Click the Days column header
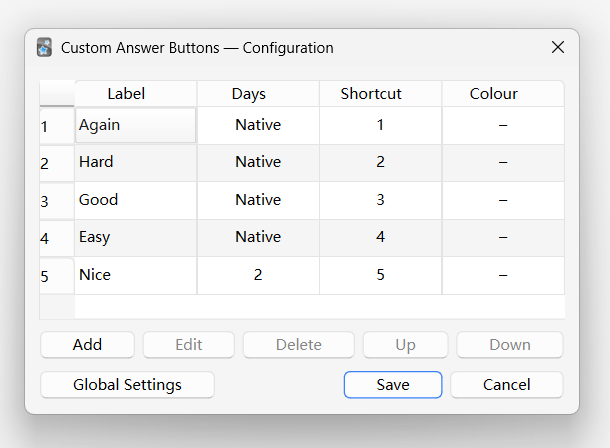Viewport: 610px width, 448px height. [258, 93]
